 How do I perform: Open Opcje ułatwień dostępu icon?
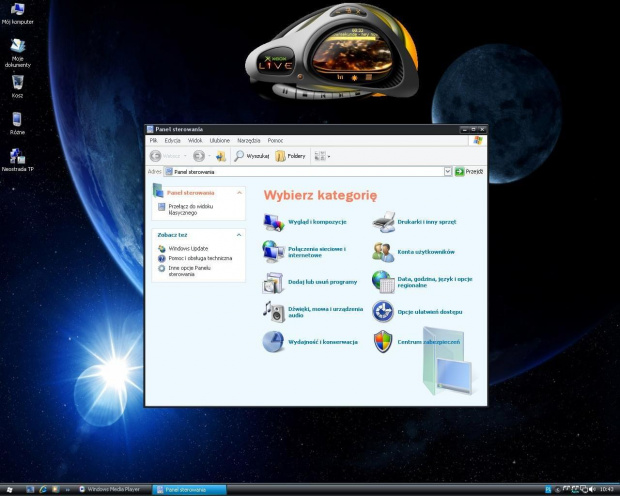383,311
